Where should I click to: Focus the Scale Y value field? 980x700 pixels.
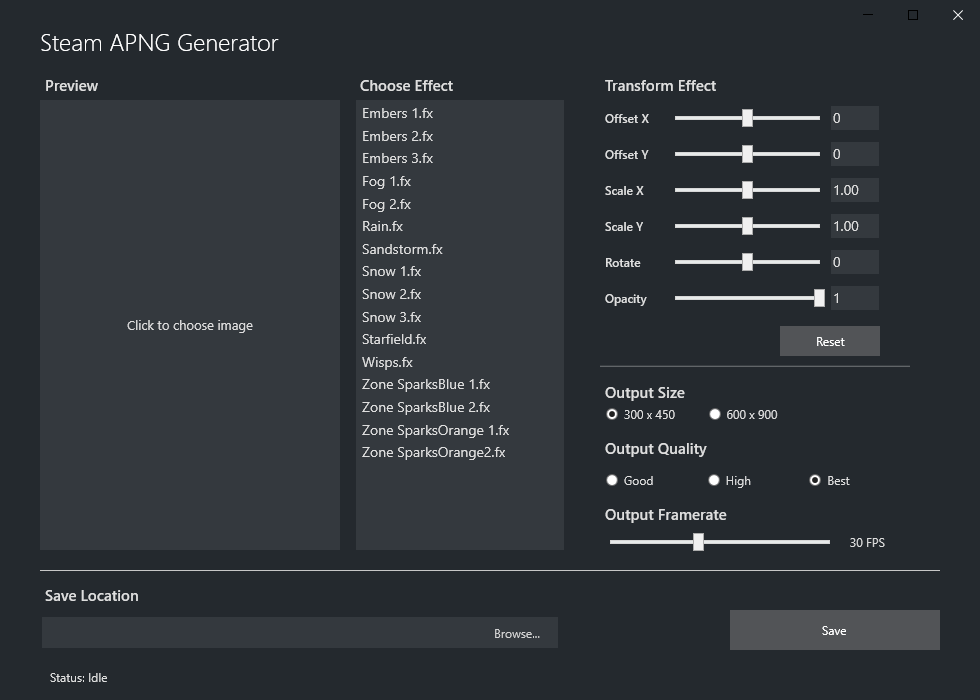pyautogui.click(x=854, y=226)
